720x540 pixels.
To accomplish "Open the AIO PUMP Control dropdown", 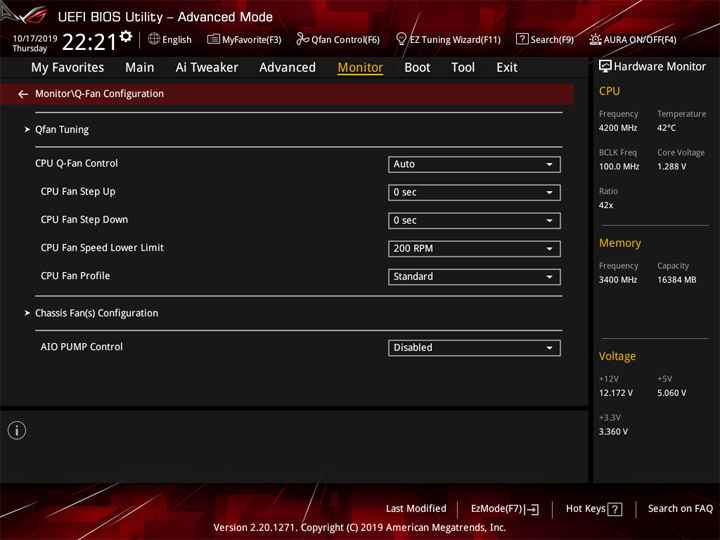I will click(x=474, y=348).
